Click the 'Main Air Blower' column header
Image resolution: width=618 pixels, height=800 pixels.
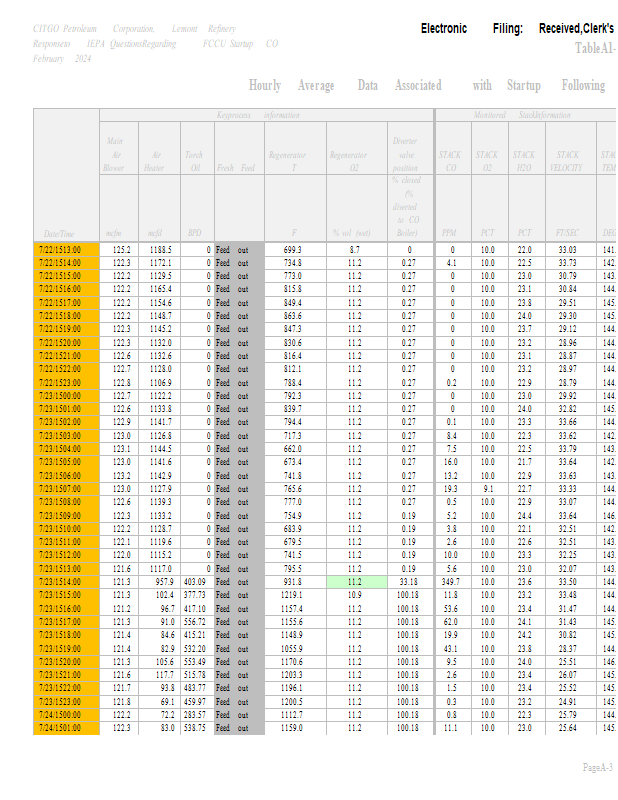(x=114, y=154)
